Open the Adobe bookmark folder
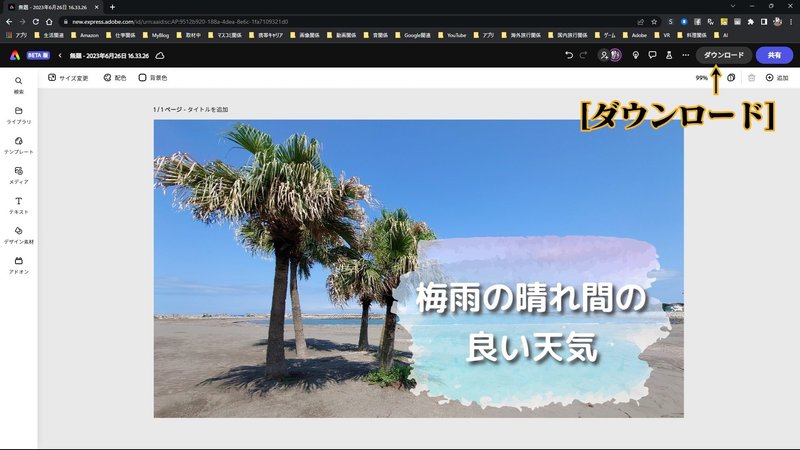Screen dimensions: 800x450 click(634, 35)
